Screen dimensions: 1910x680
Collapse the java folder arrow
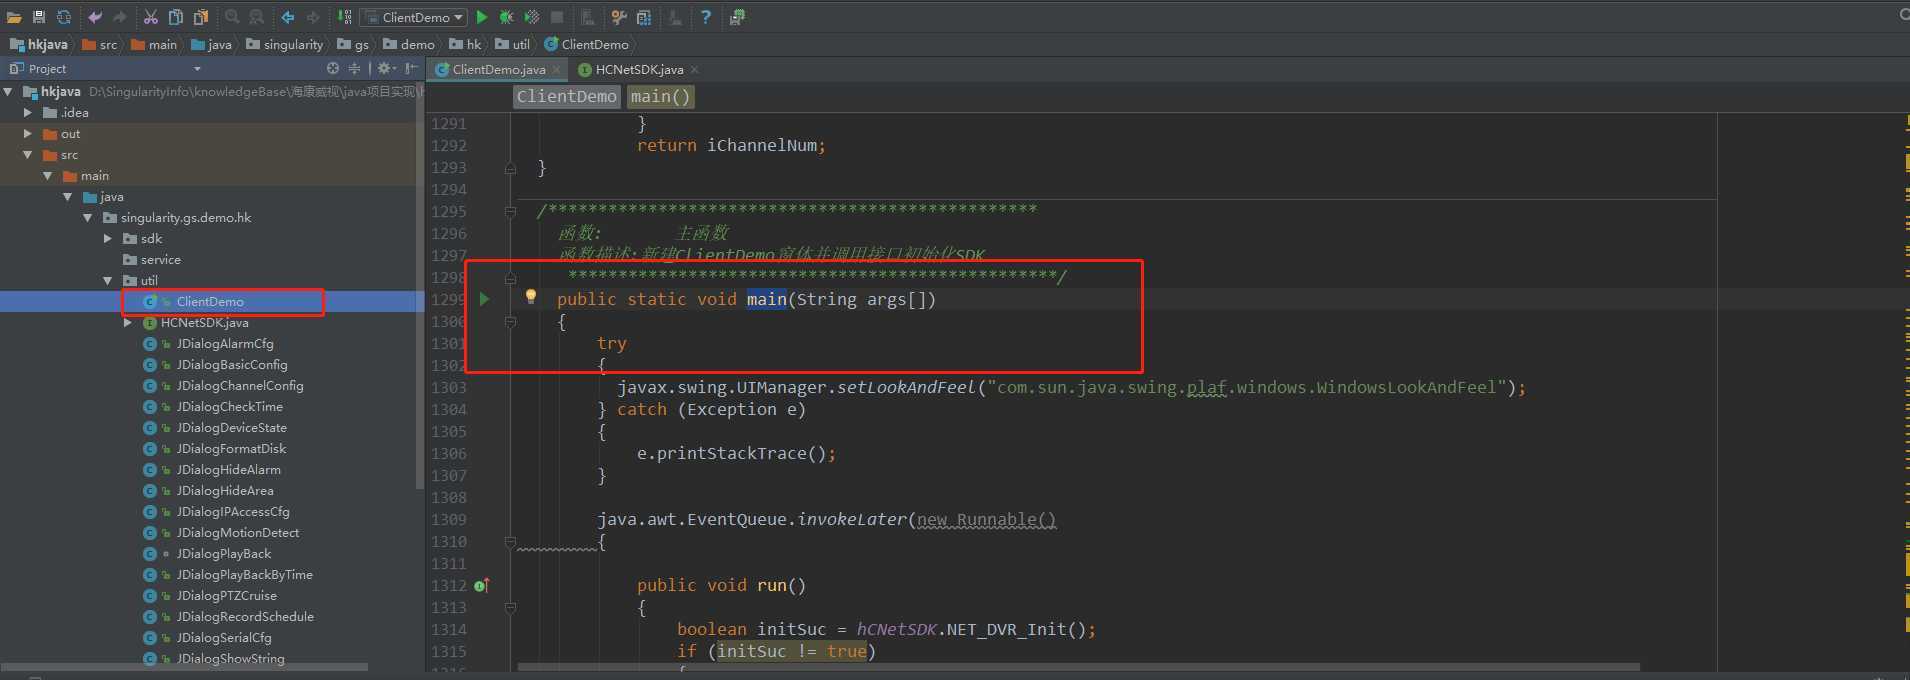pyautogui.click(x=68, y=197)
